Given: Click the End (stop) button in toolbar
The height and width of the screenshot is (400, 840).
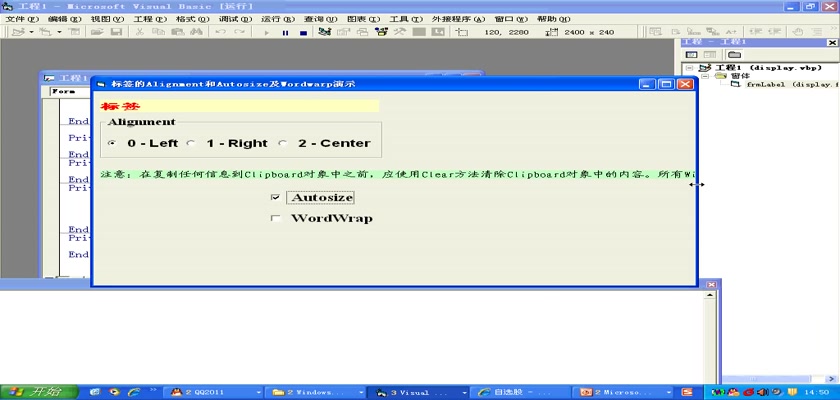Looking at the screenshot, I should tap(303, 32).
